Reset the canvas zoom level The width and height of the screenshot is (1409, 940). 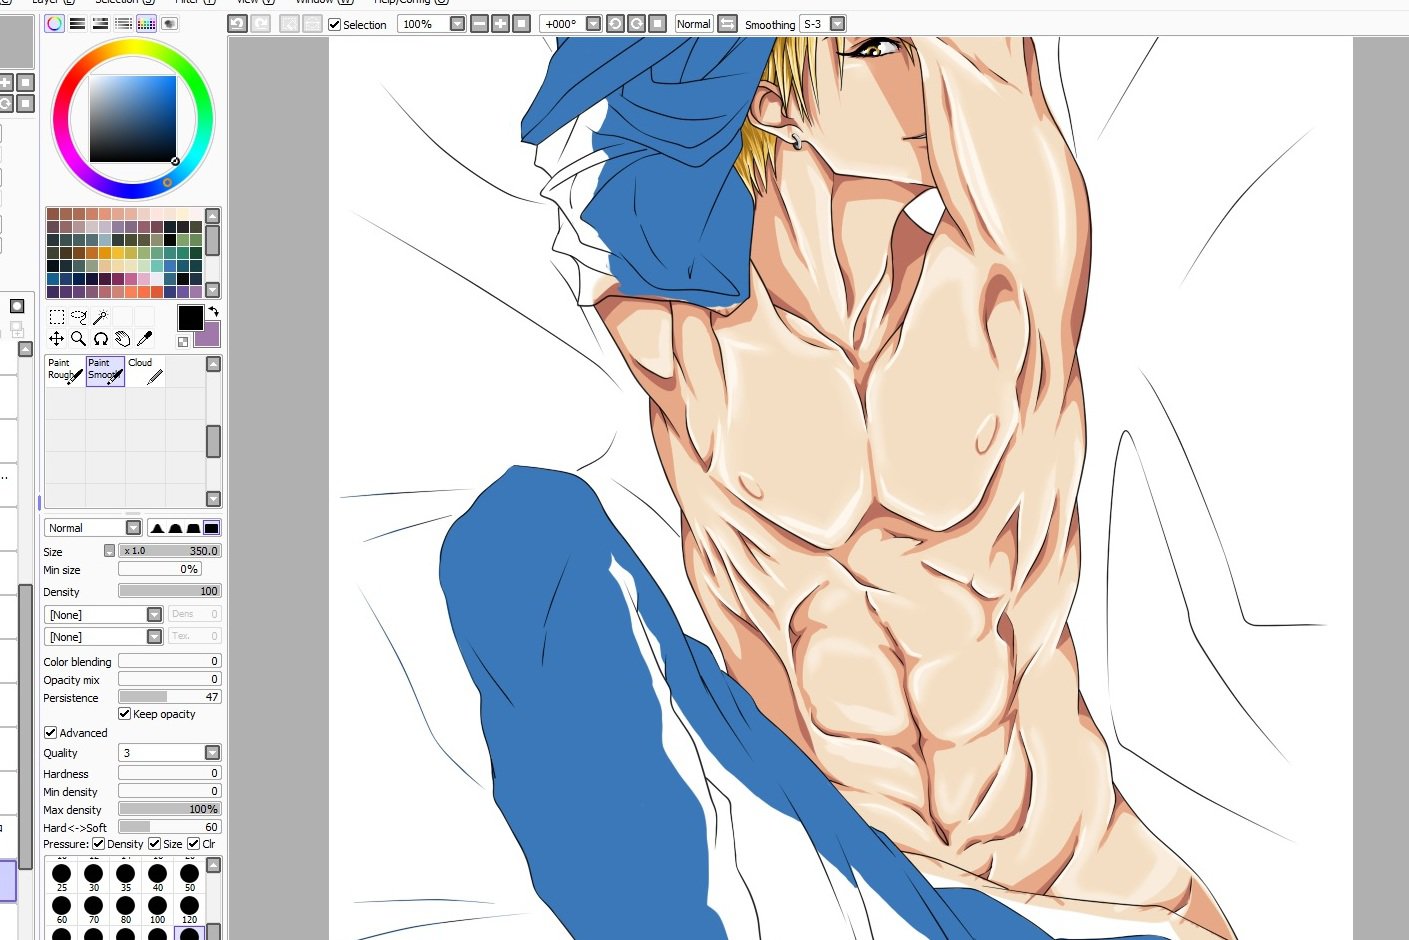pyautogui.click(x=521, y=23)
